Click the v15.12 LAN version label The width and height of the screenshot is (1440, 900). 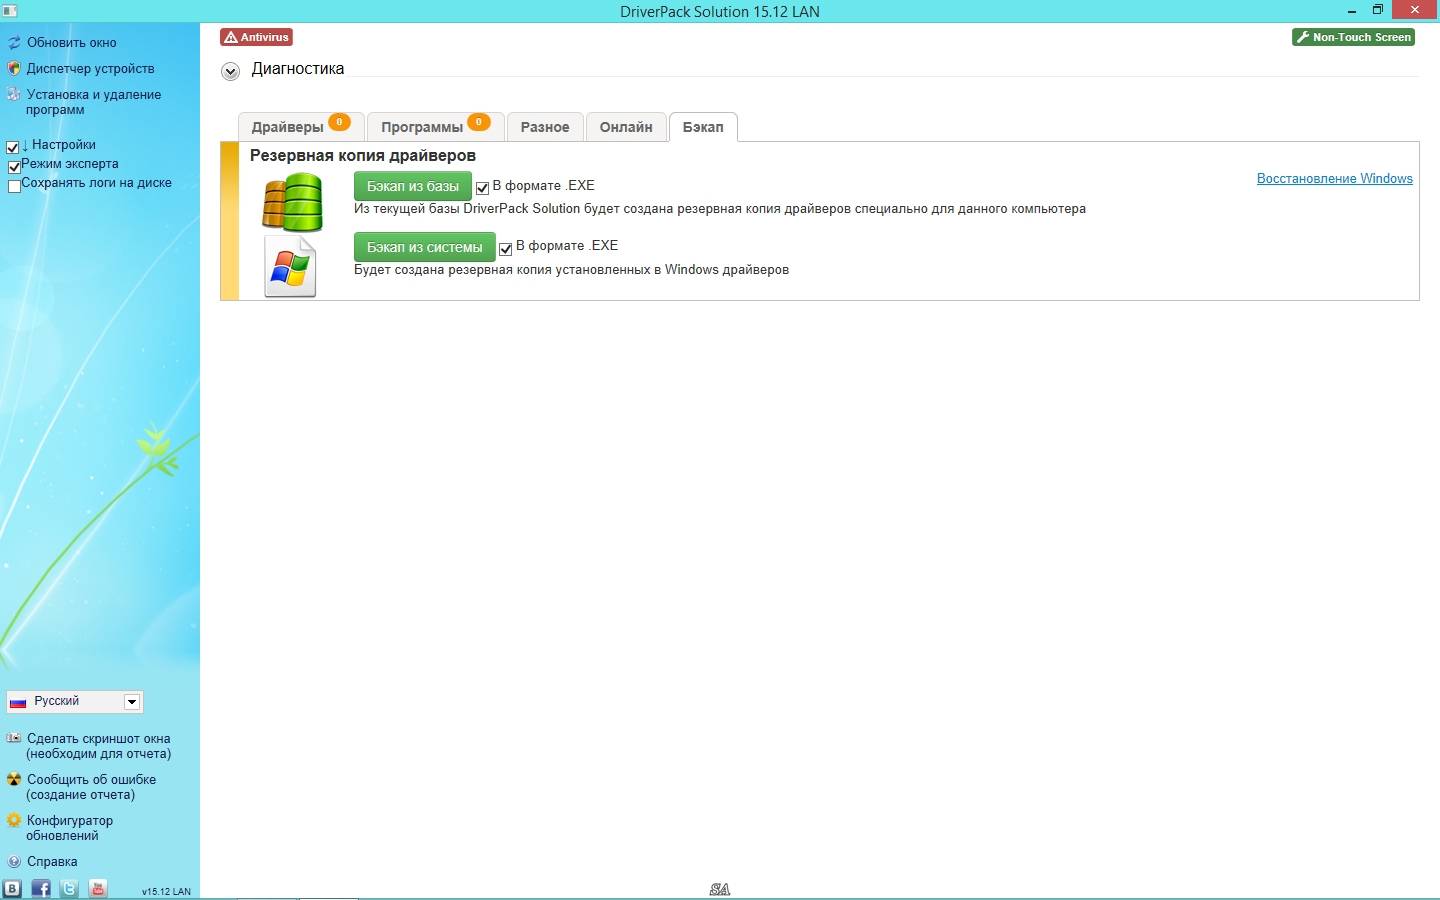(x=166, y=891)
